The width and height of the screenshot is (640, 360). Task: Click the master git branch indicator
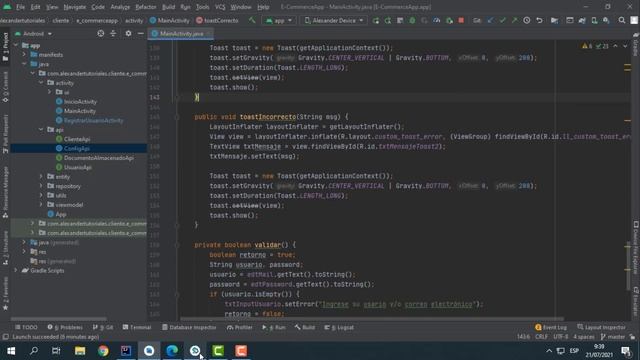pos(613,337)
